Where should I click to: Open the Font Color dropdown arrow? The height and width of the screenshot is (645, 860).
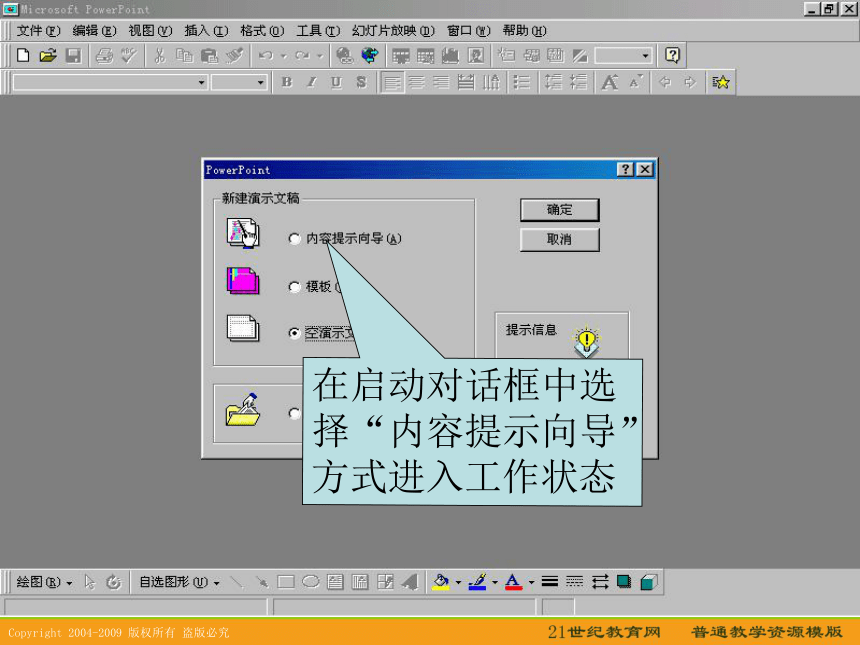click(531, 582)
